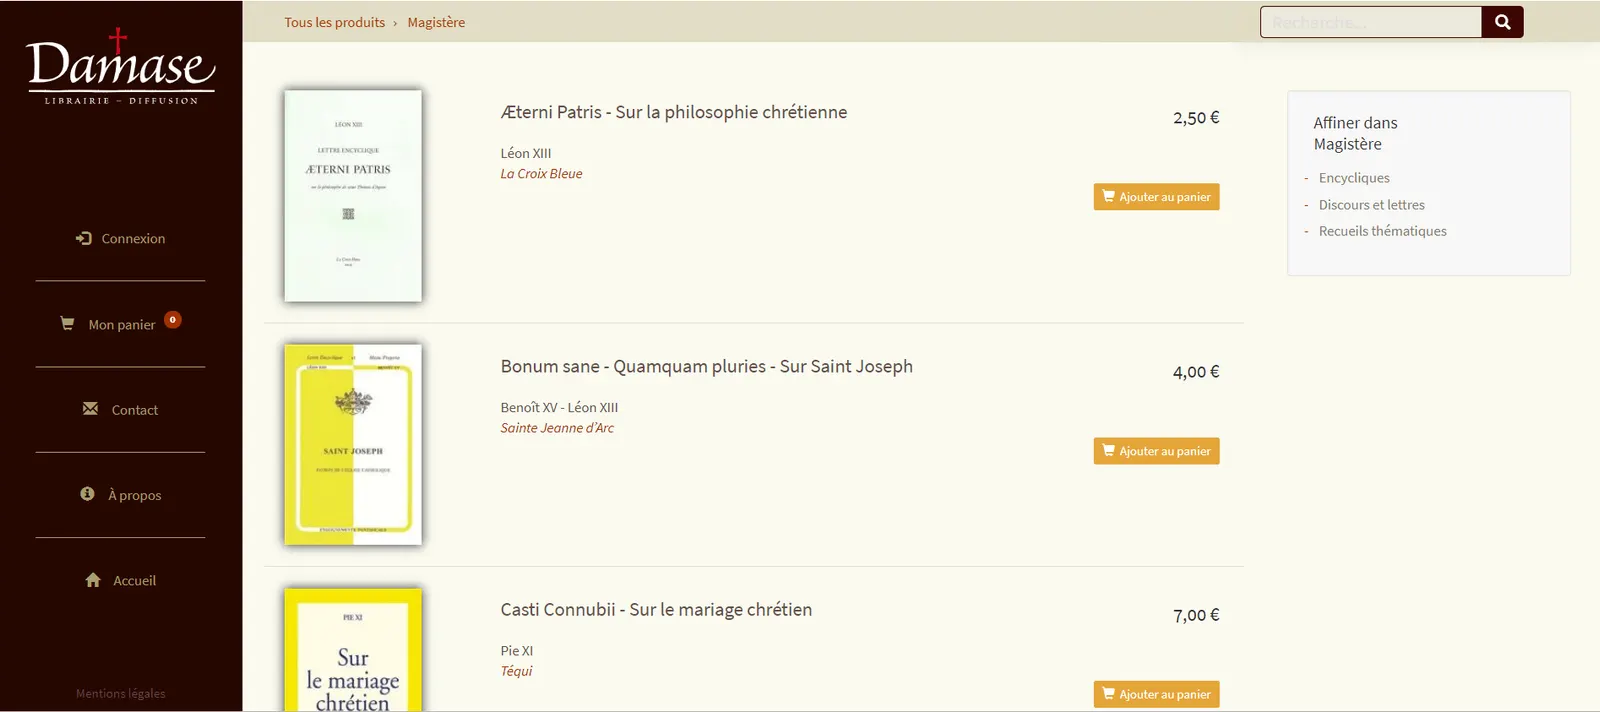Go to Accueil home page

[120, 580]
